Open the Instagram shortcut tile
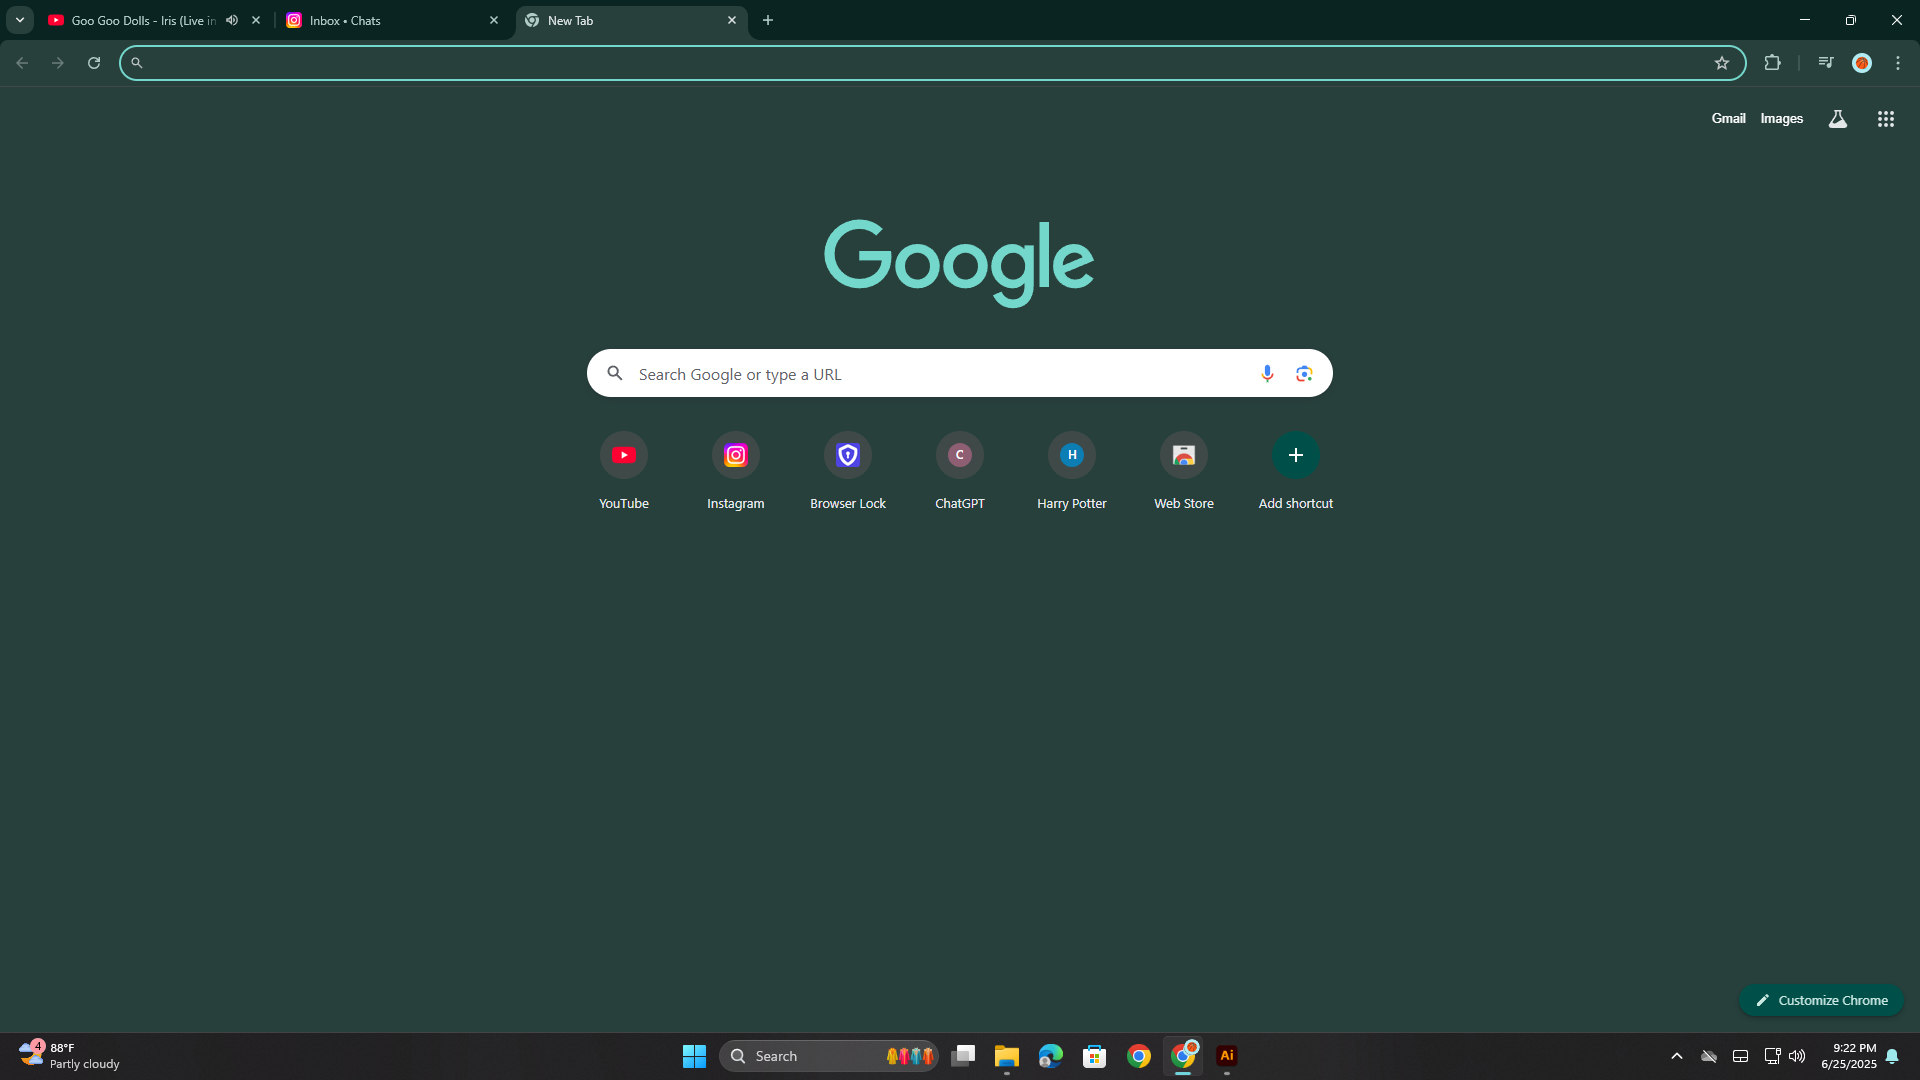The image size is (1920, 1080). coord(736,471)
